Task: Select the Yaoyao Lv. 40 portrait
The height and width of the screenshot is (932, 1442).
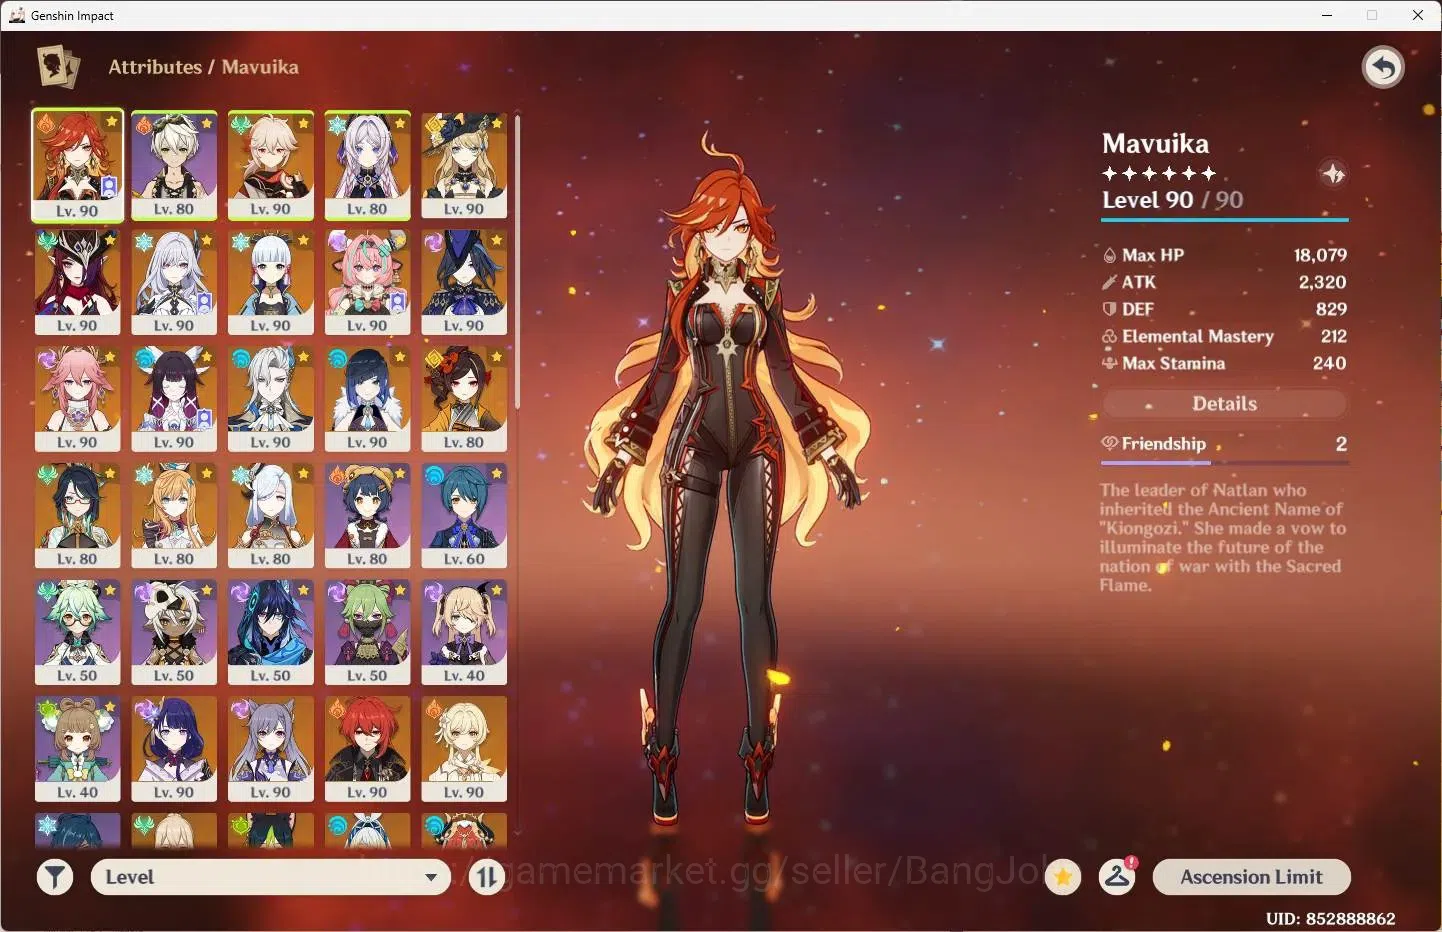Action: pos(78,750)
